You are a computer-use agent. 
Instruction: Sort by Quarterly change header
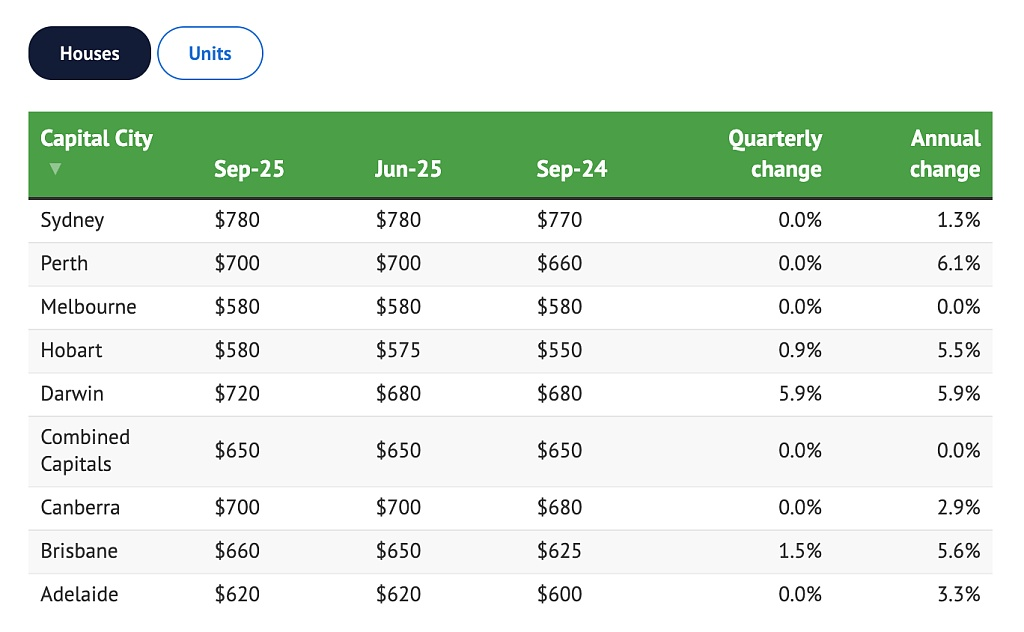775,154
